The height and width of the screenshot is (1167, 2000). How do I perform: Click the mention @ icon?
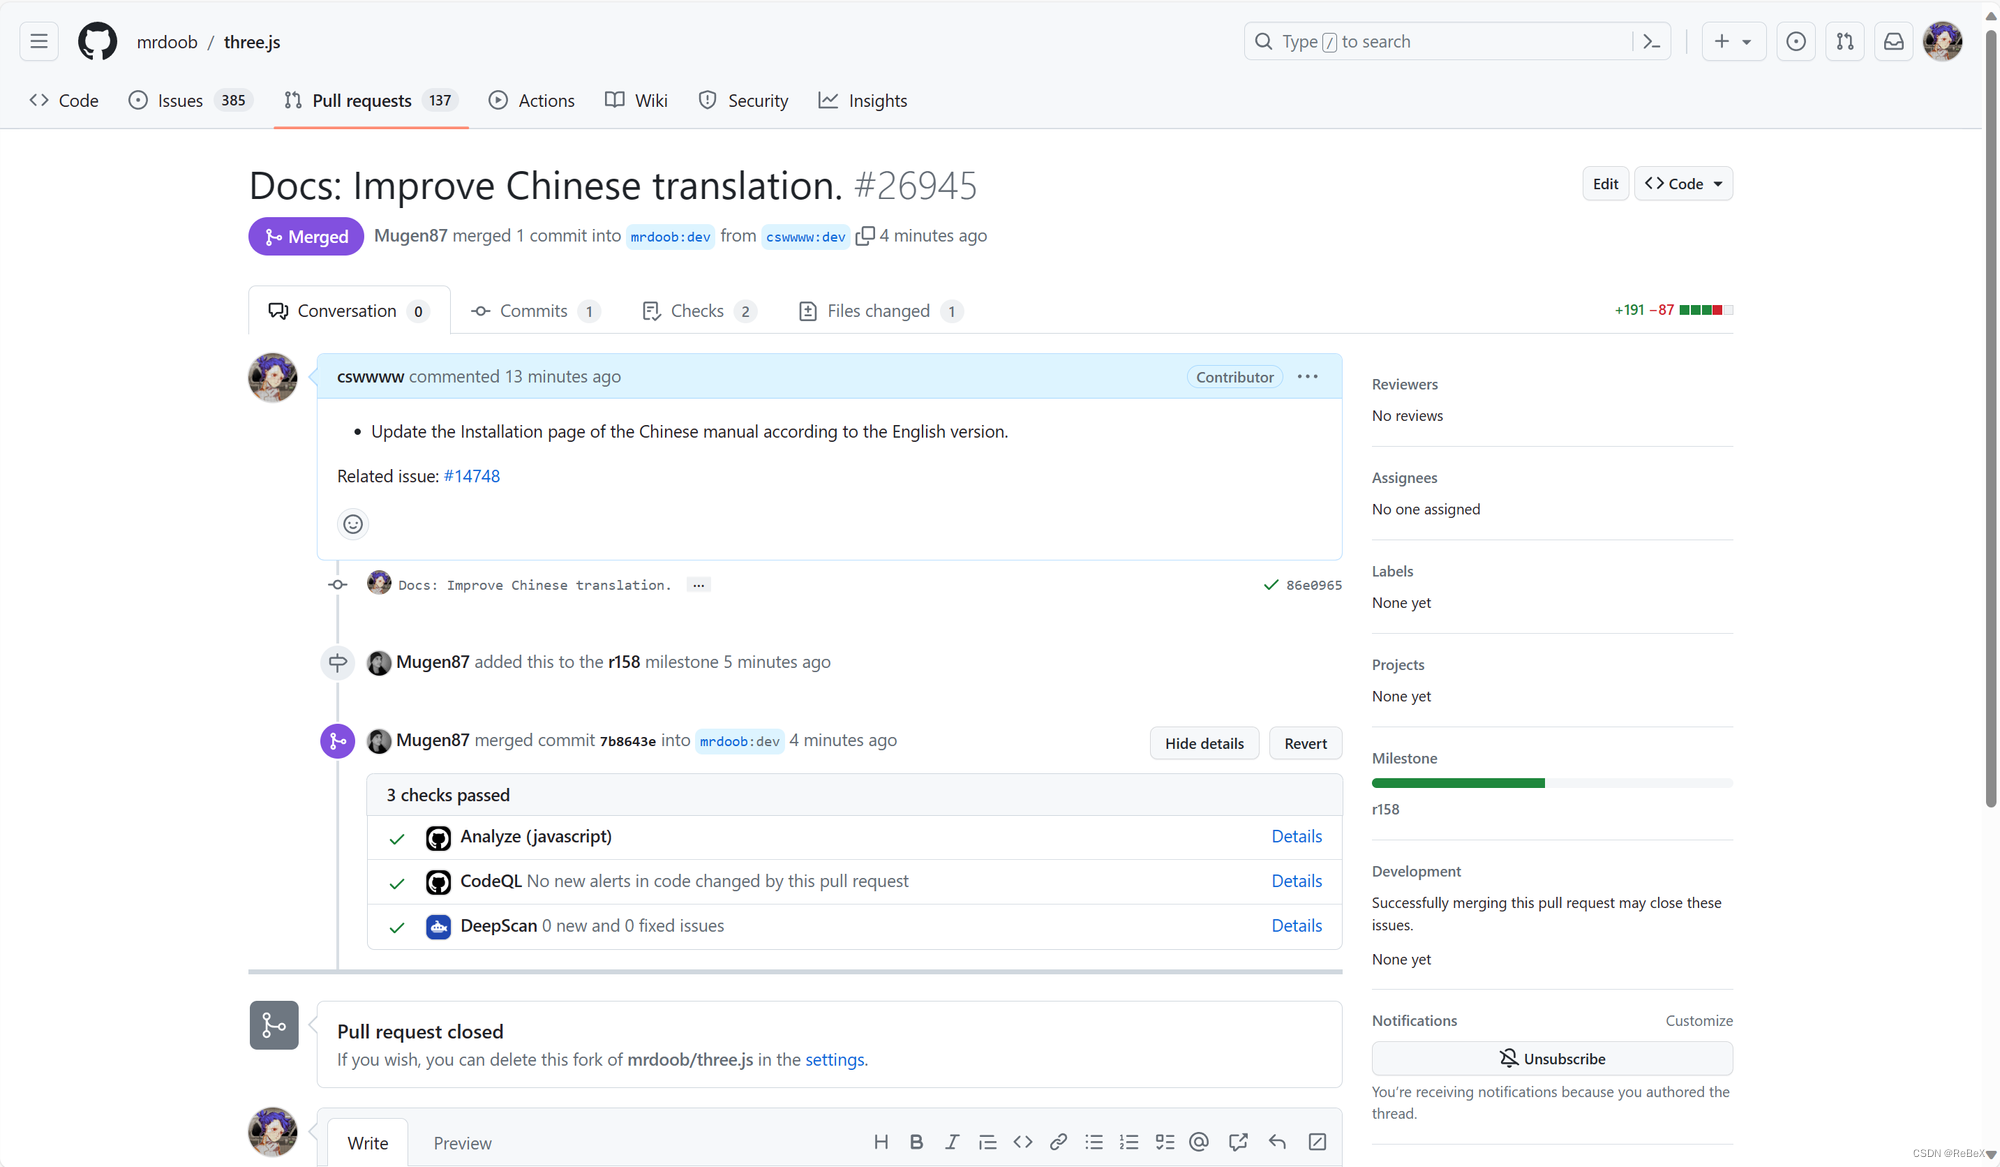pos(1199,1142)
